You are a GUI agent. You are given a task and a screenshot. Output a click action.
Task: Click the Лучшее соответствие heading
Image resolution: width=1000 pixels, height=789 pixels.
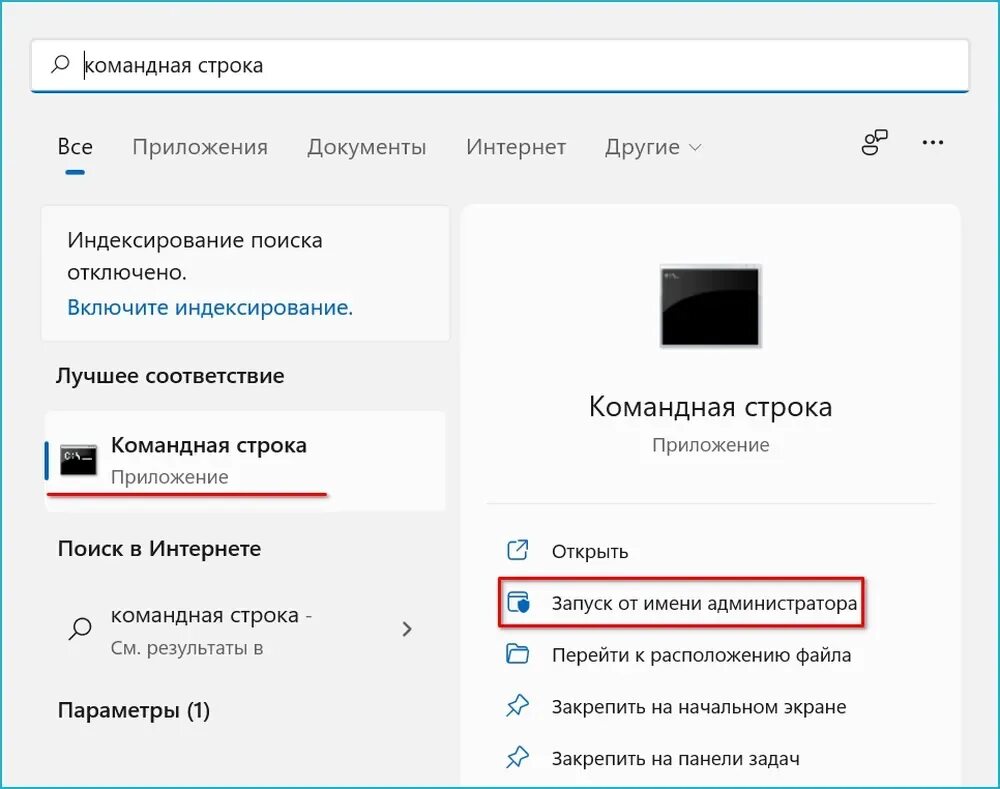coord(170,375)
